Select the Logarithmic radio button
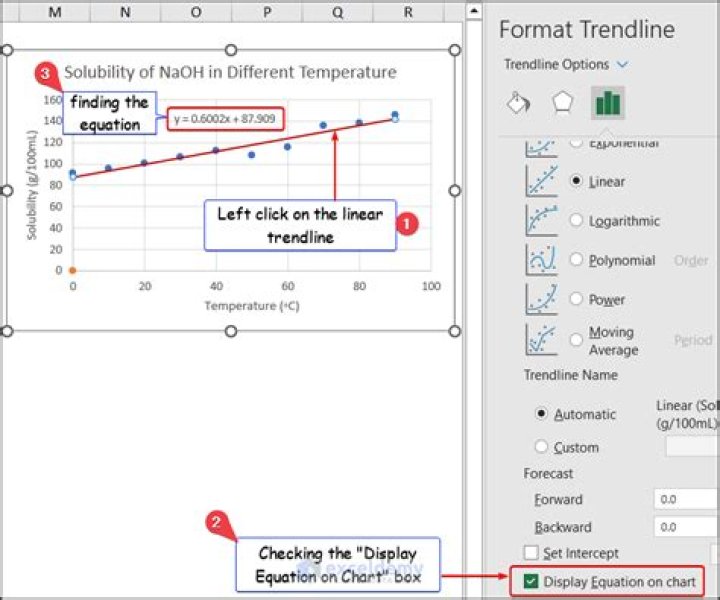720x600 pixels. 576,221
